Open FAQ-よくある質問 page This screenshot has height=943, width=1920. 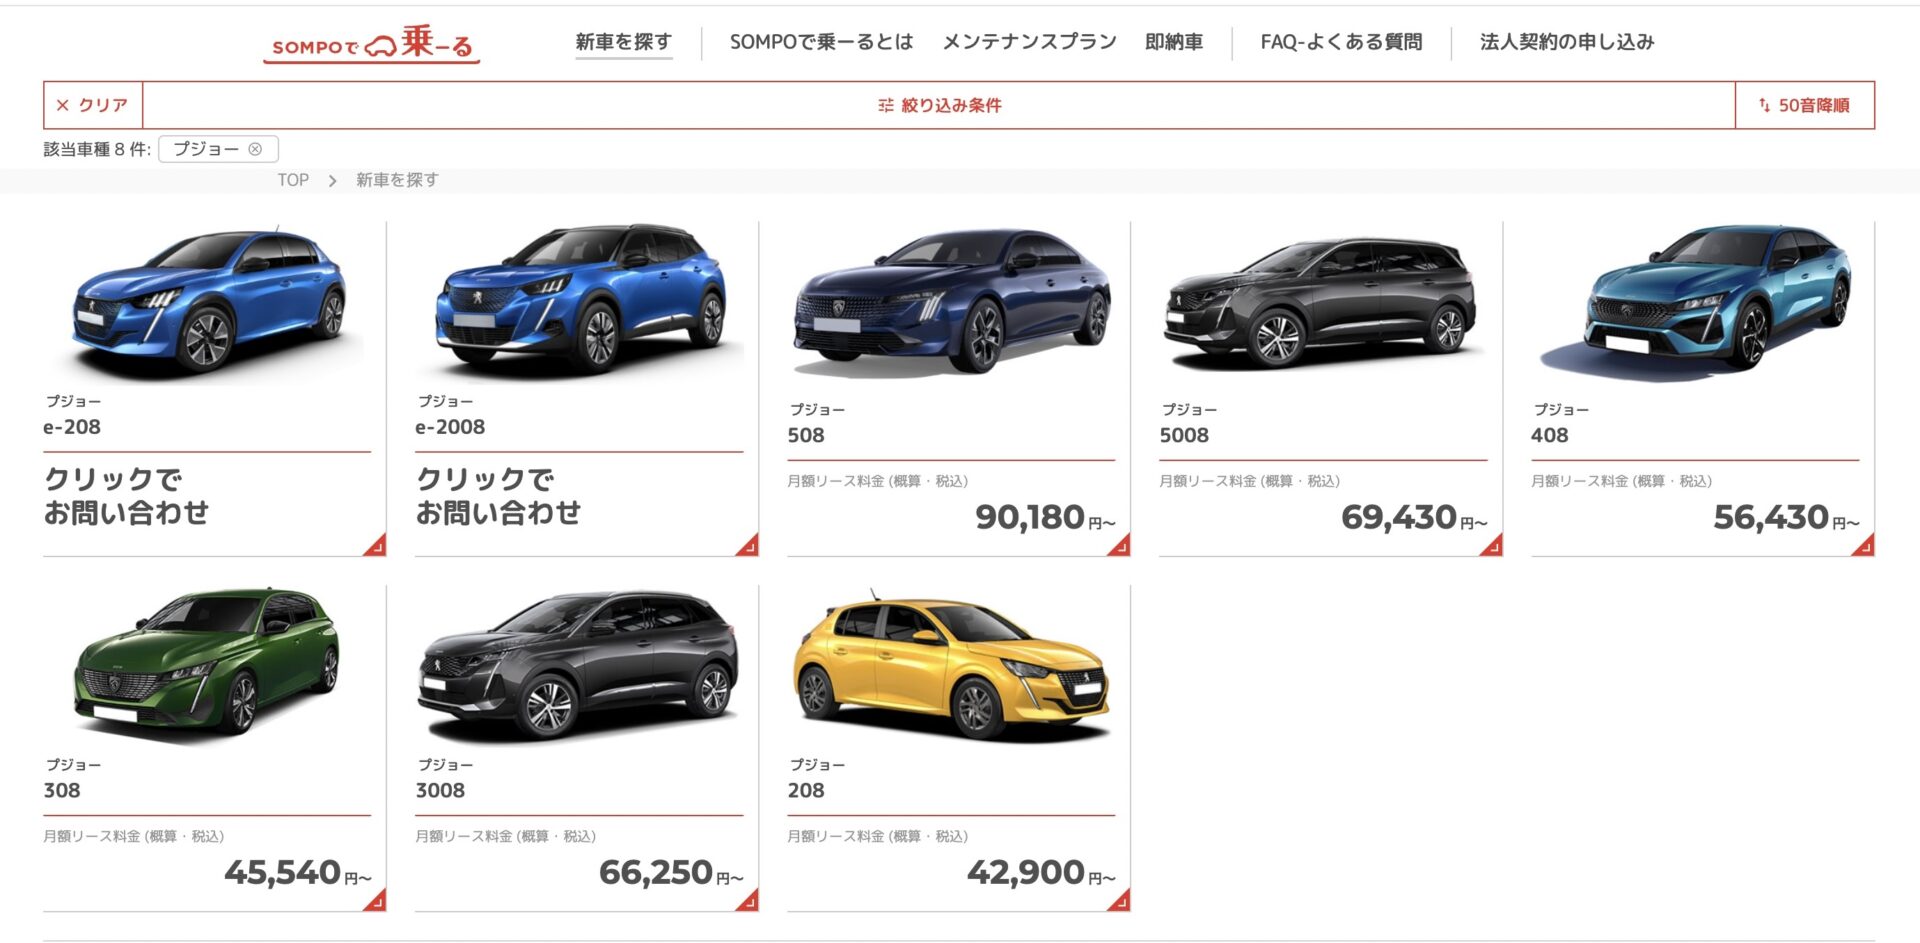tap(1341, 42)
